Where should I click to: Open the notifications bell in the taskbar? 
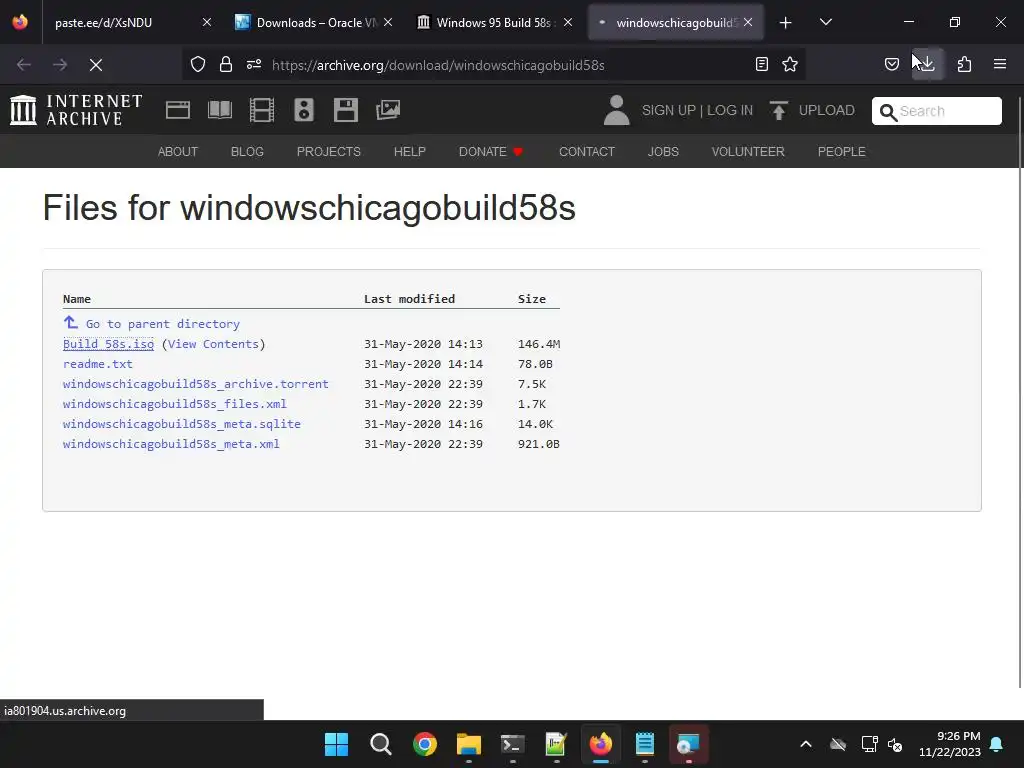(997, 744)
